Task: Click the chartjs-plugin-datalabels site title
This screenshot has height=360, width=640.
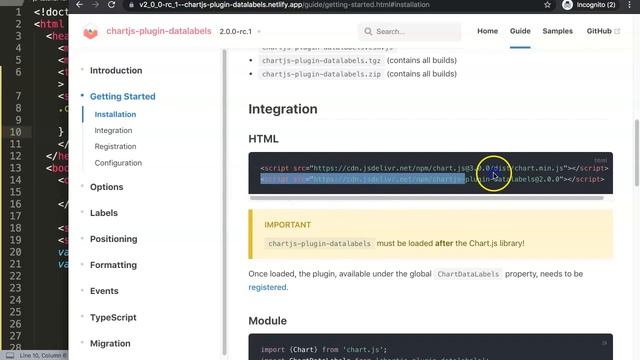Action: 159,31
